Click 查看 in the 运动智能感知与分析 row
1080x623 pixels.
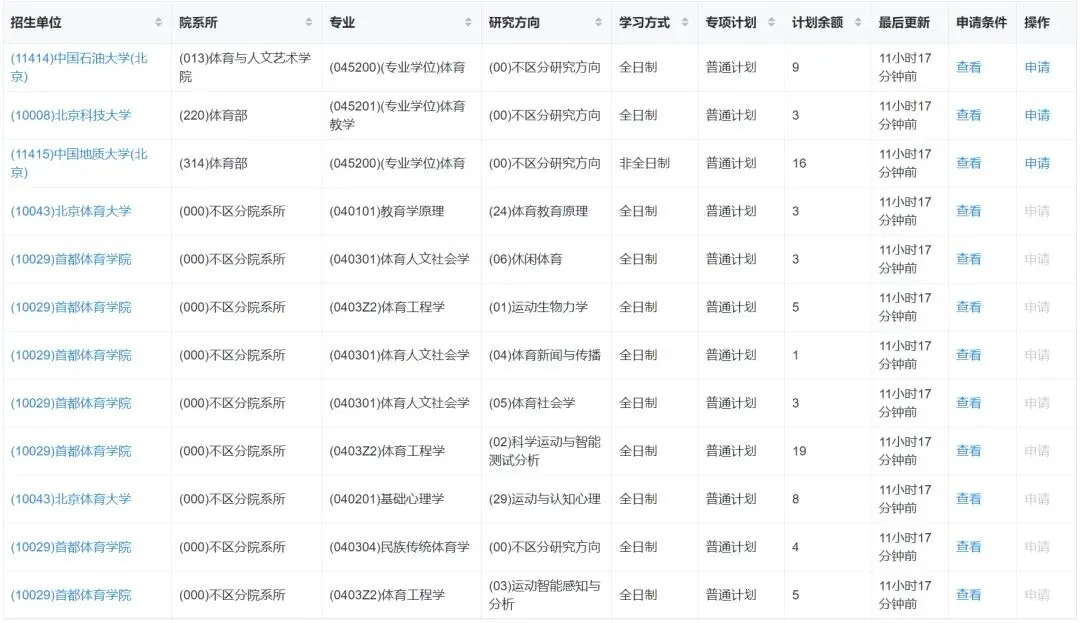click(x=968, y=595)
